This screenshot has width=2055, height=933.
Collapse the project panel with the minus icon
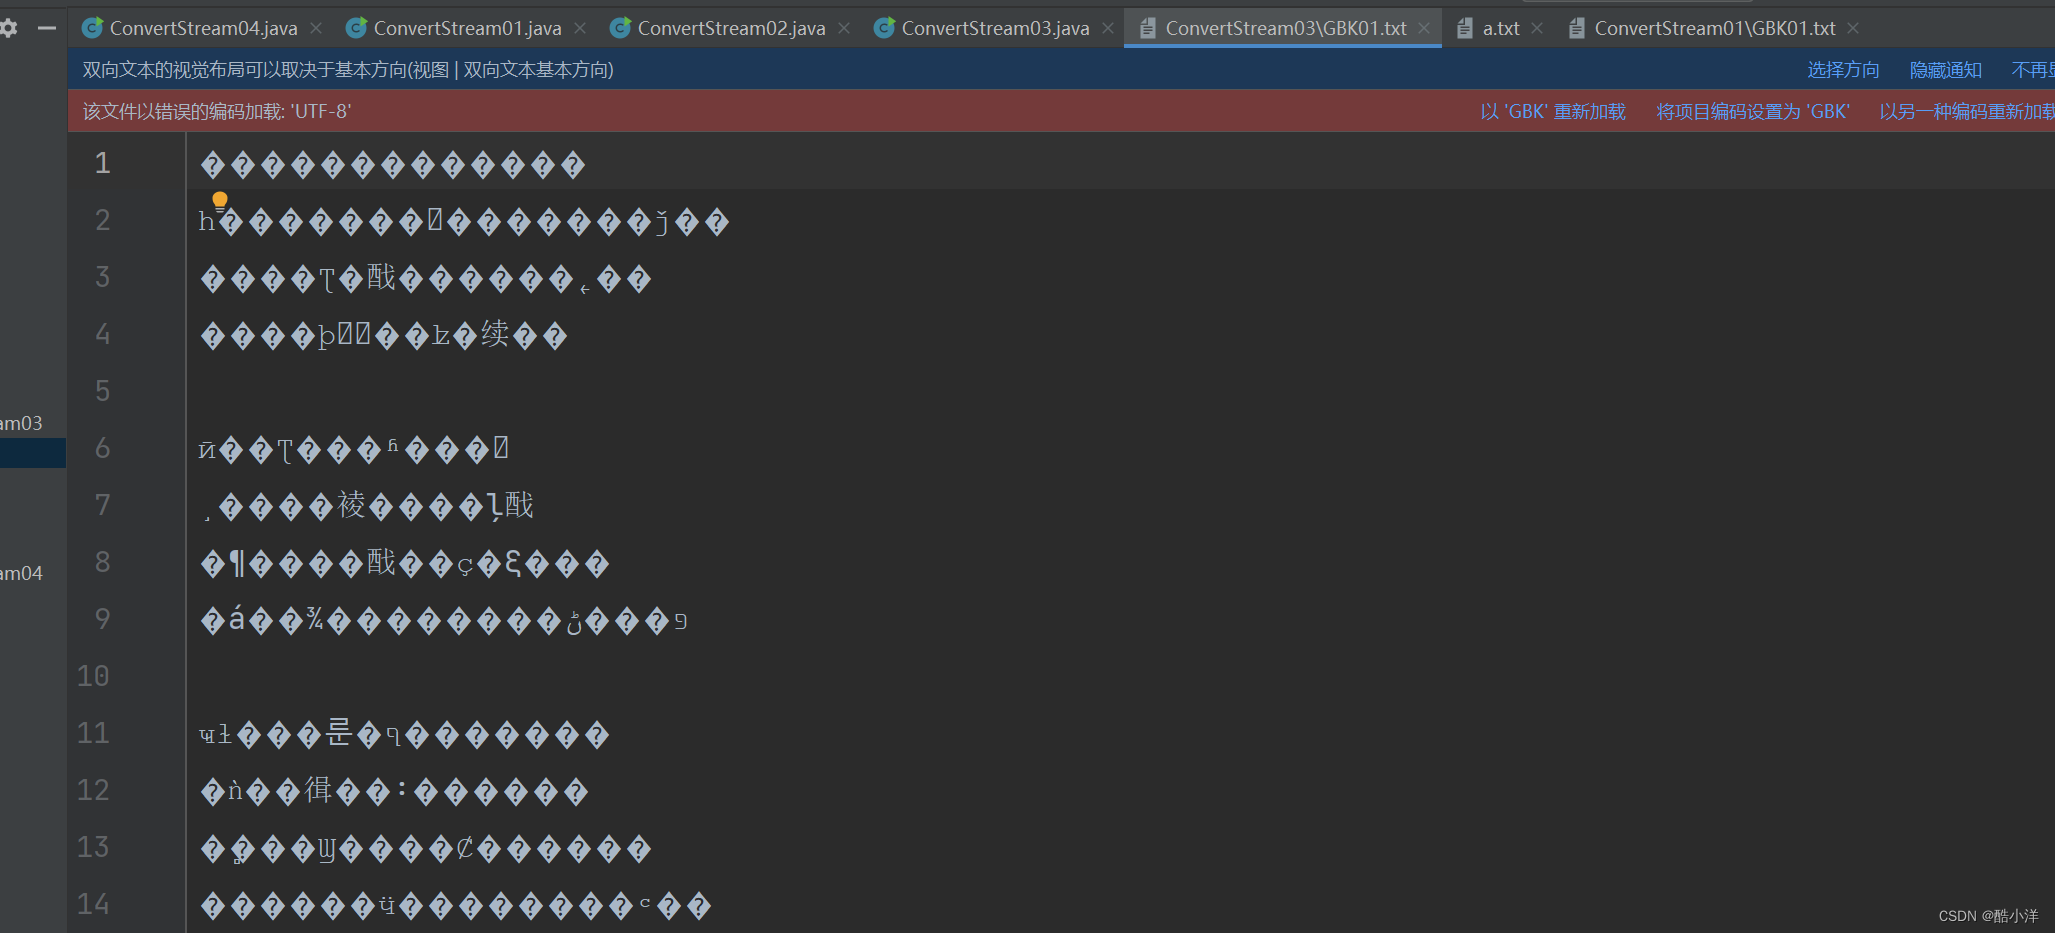46,28
